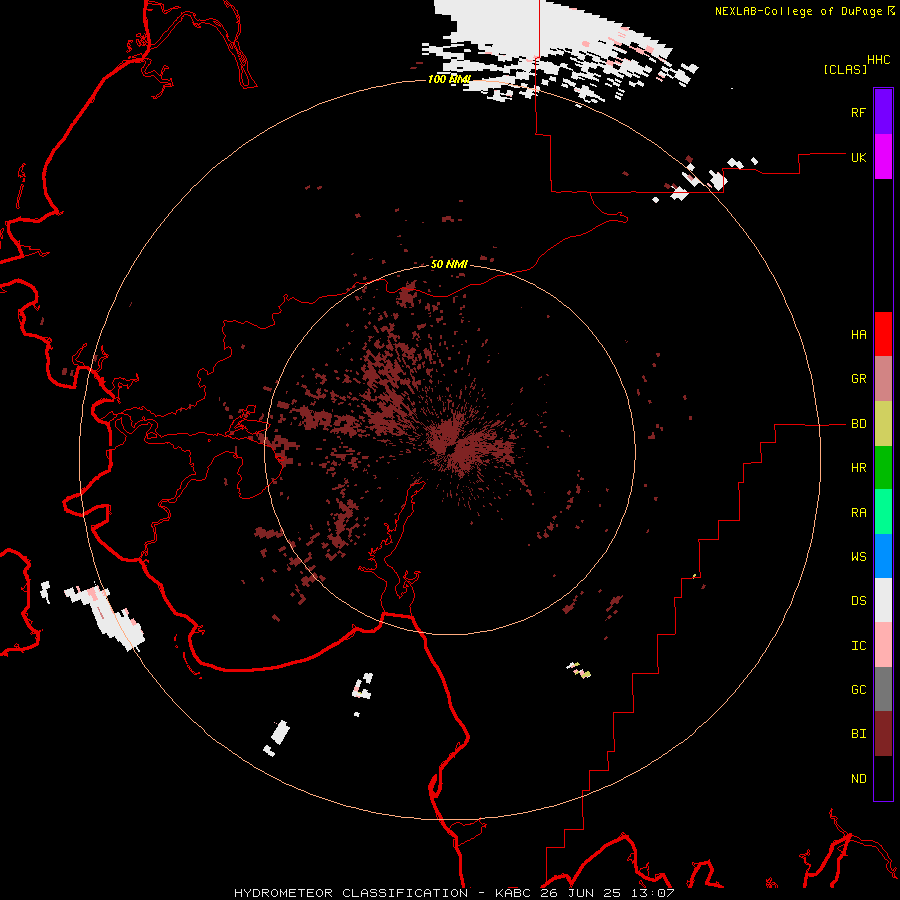Click the DS legend label
The height and width of the screenshot is (900, 900).
click(x=858, y=601)
